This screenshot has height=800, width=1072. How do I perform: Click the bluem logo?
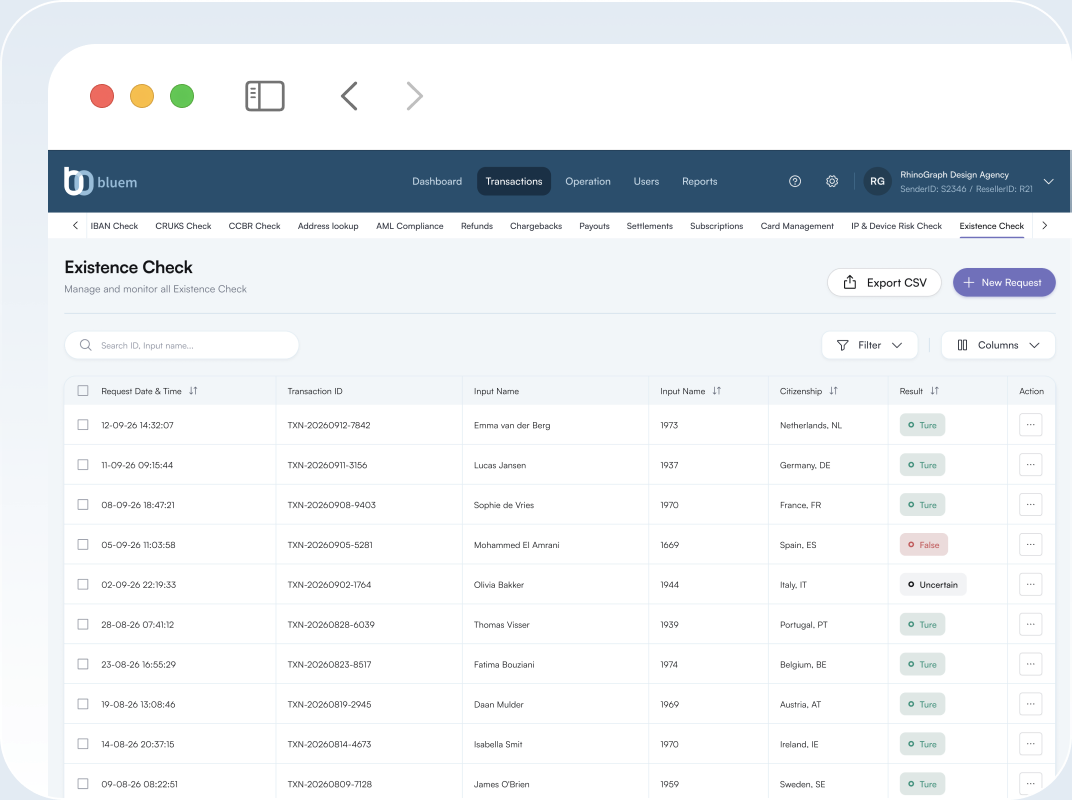click(100, 181)
